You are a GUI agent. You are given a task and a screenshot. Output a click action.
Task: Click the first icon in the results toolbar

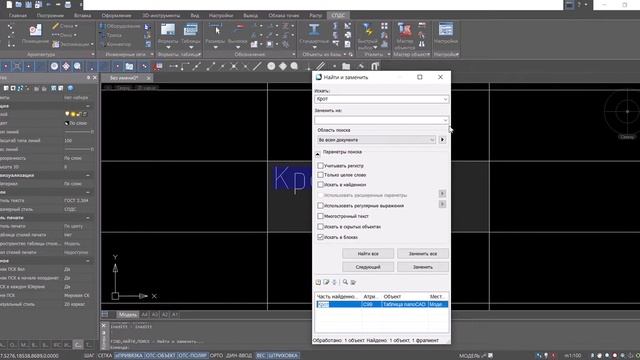point(318,282)
